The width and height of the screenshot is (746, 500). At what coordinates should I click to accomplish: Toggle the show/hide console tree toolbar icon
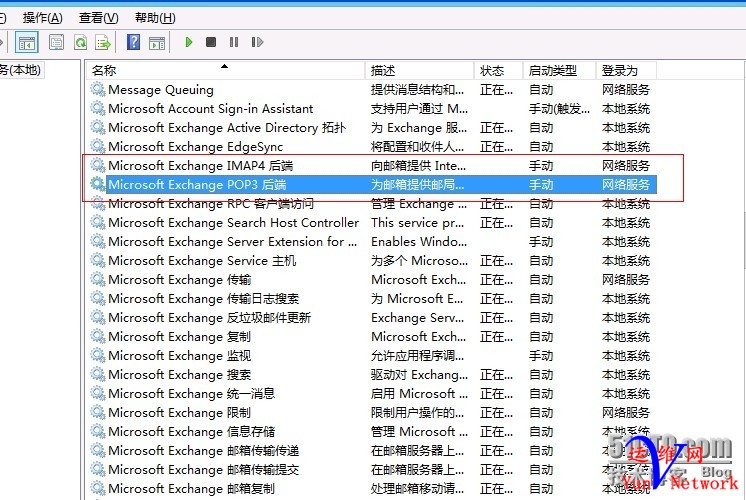point(27,43)
